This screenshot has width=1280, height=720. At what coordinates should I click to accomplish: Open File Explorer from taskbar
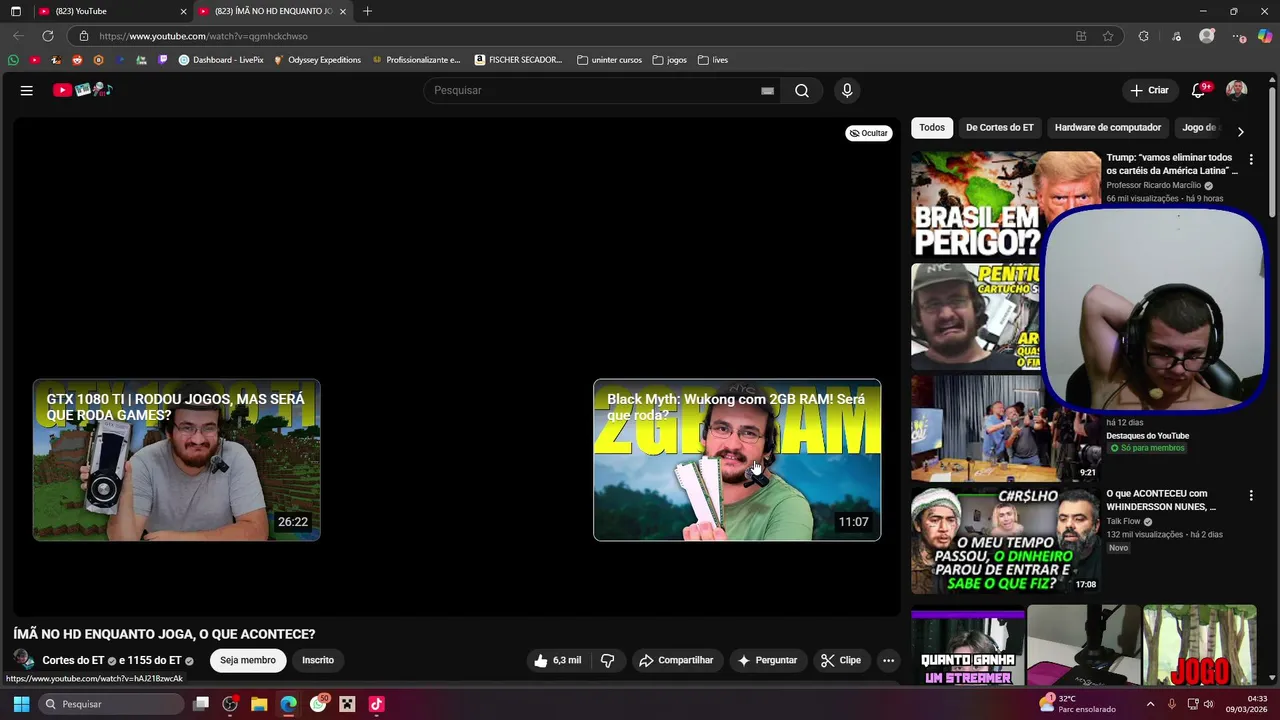point(259,704)
